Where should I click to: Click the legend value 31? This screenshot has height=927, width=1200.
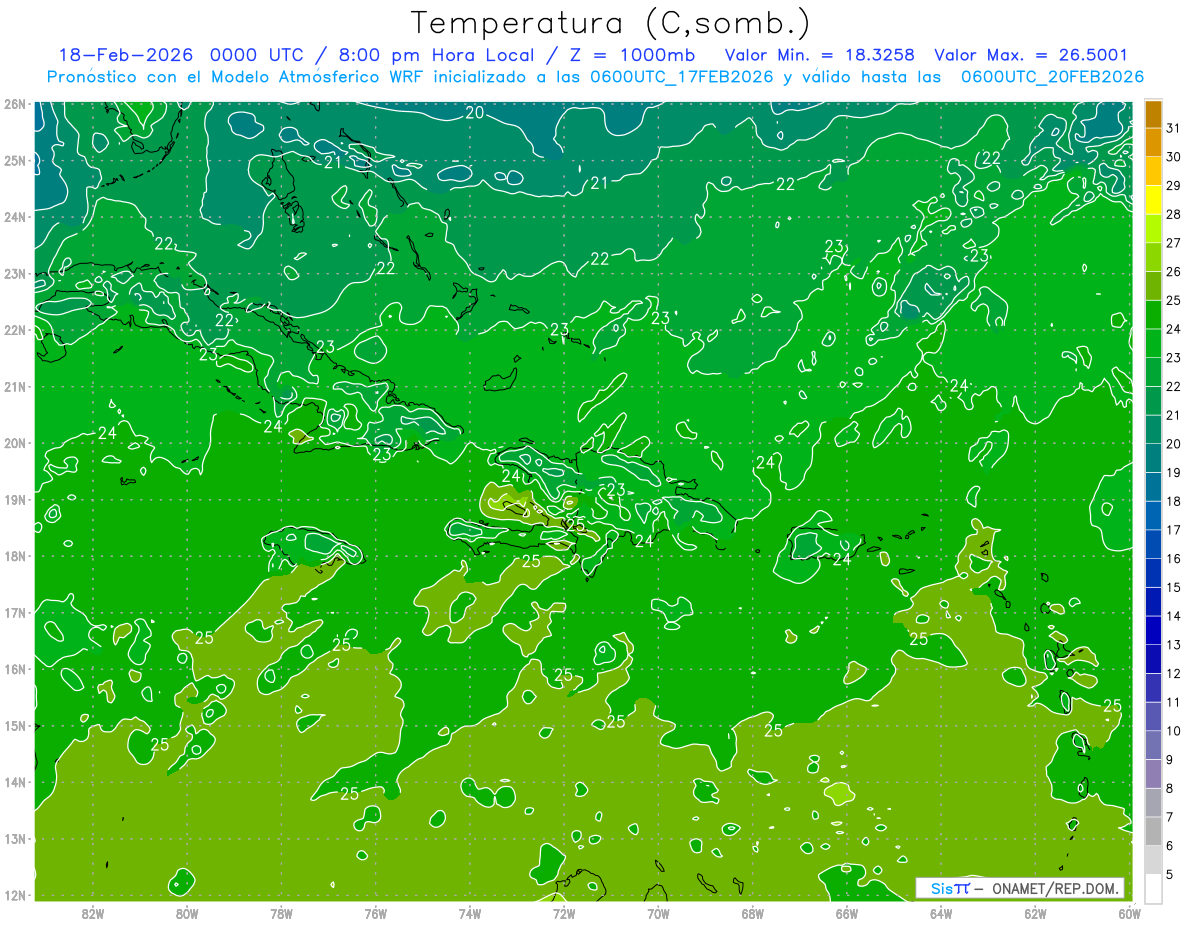coord(1174,129)
